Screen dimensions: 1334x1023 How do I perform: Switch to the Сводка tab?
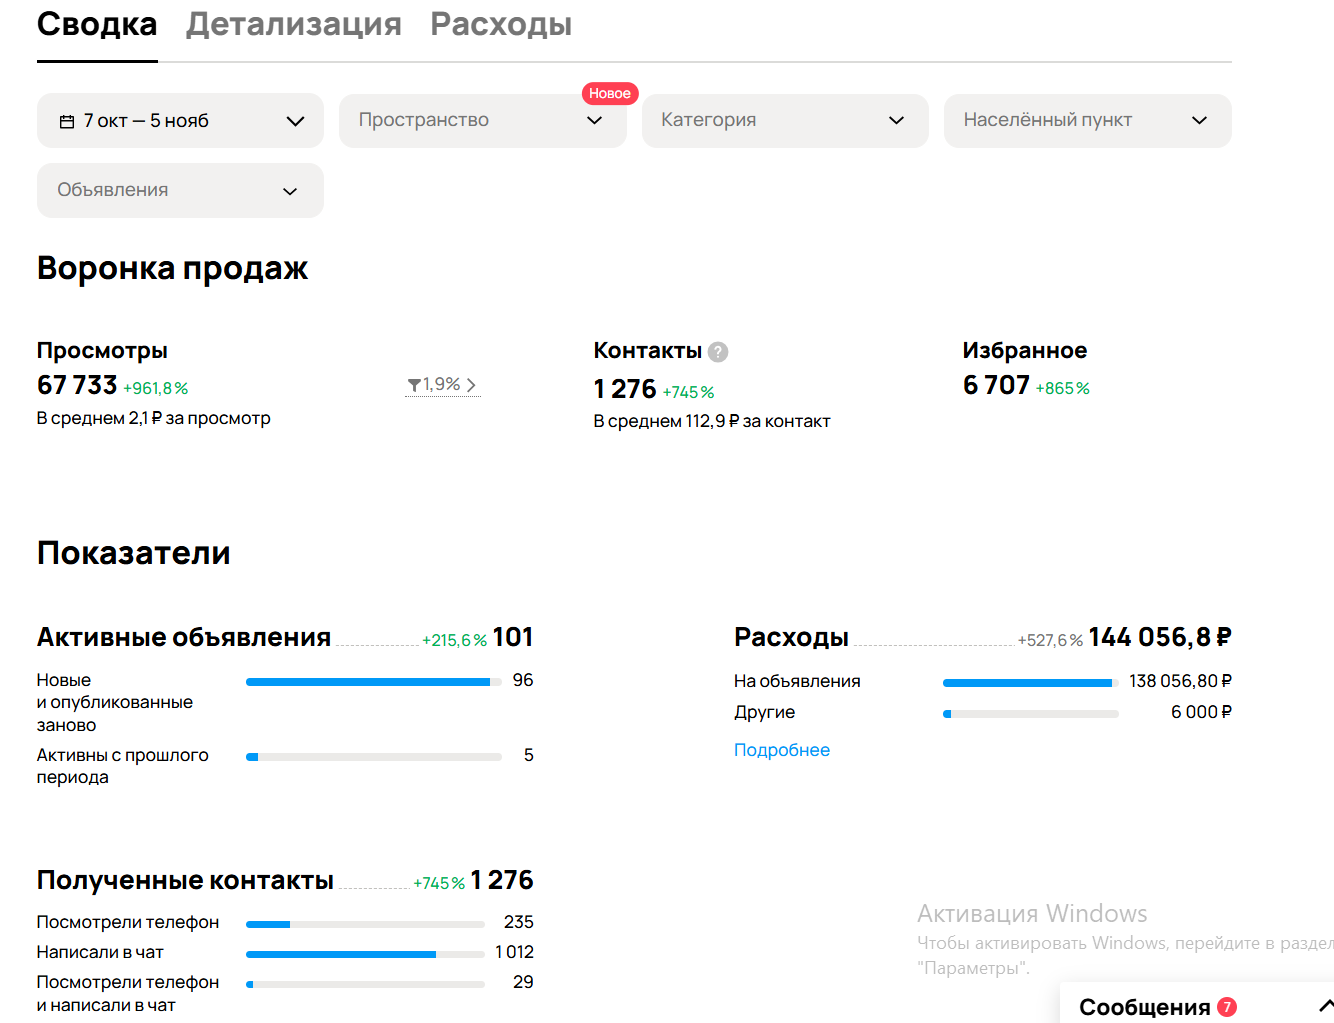tap(97, 25)
